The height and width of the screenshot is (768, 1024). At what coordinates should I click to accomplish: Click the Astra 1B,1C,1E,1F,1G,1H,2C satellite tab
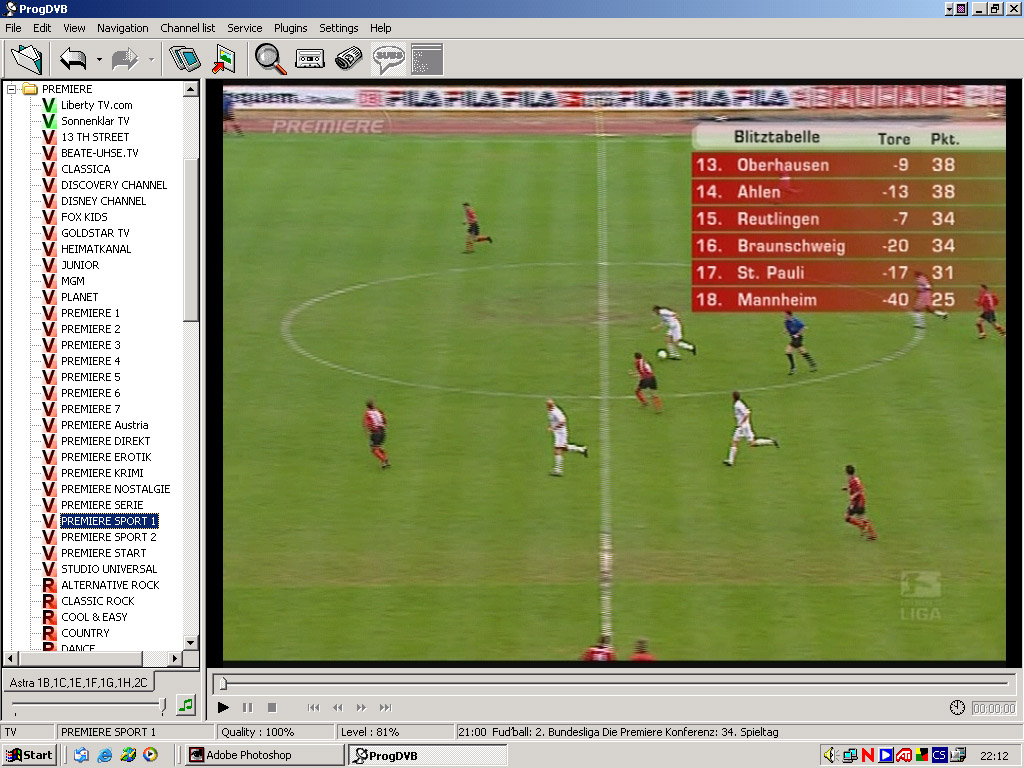(x=78, y=682)
